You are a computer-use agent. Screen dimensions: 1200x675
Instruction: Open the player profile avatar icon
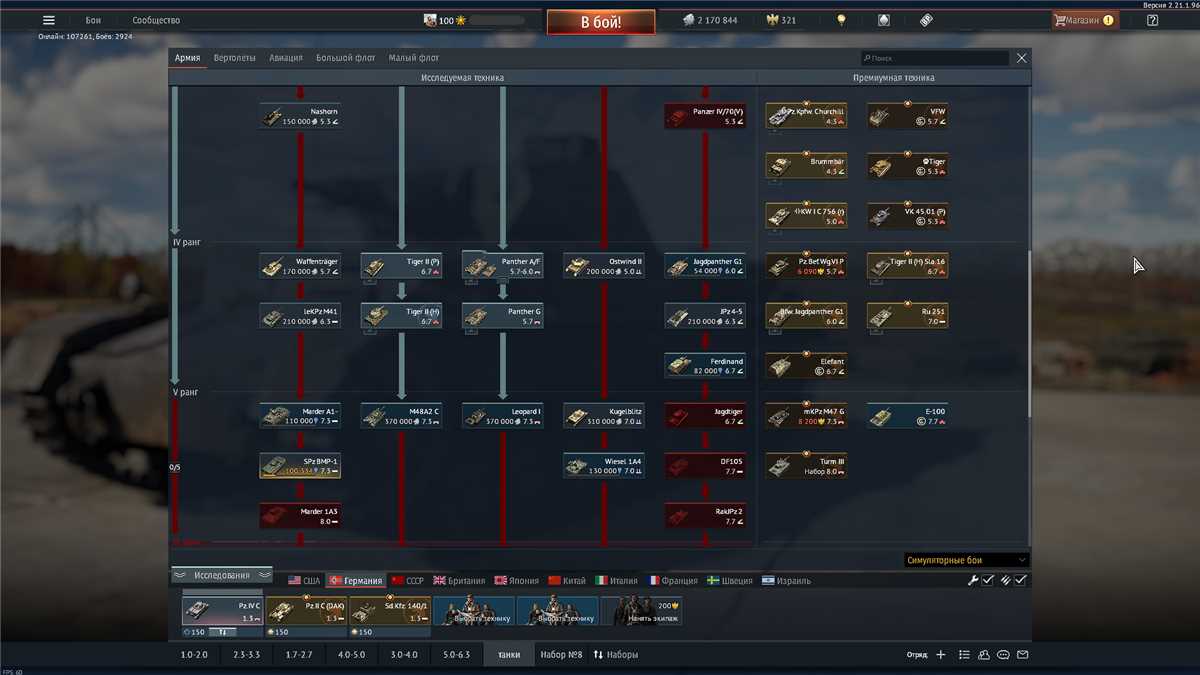click(x=430, y=20)
